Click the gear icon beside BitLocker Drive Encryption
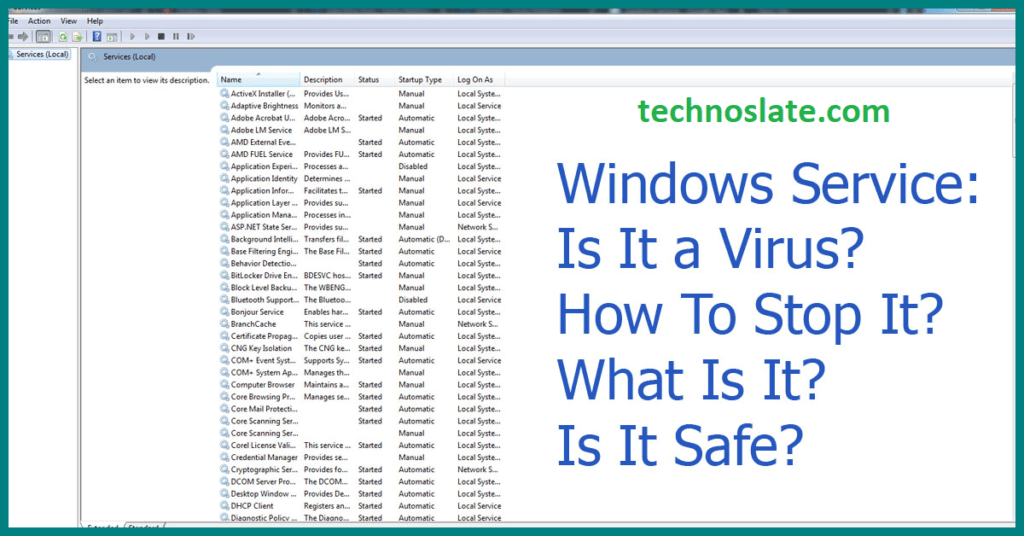The image size is (1024, 536). (225, 276)
